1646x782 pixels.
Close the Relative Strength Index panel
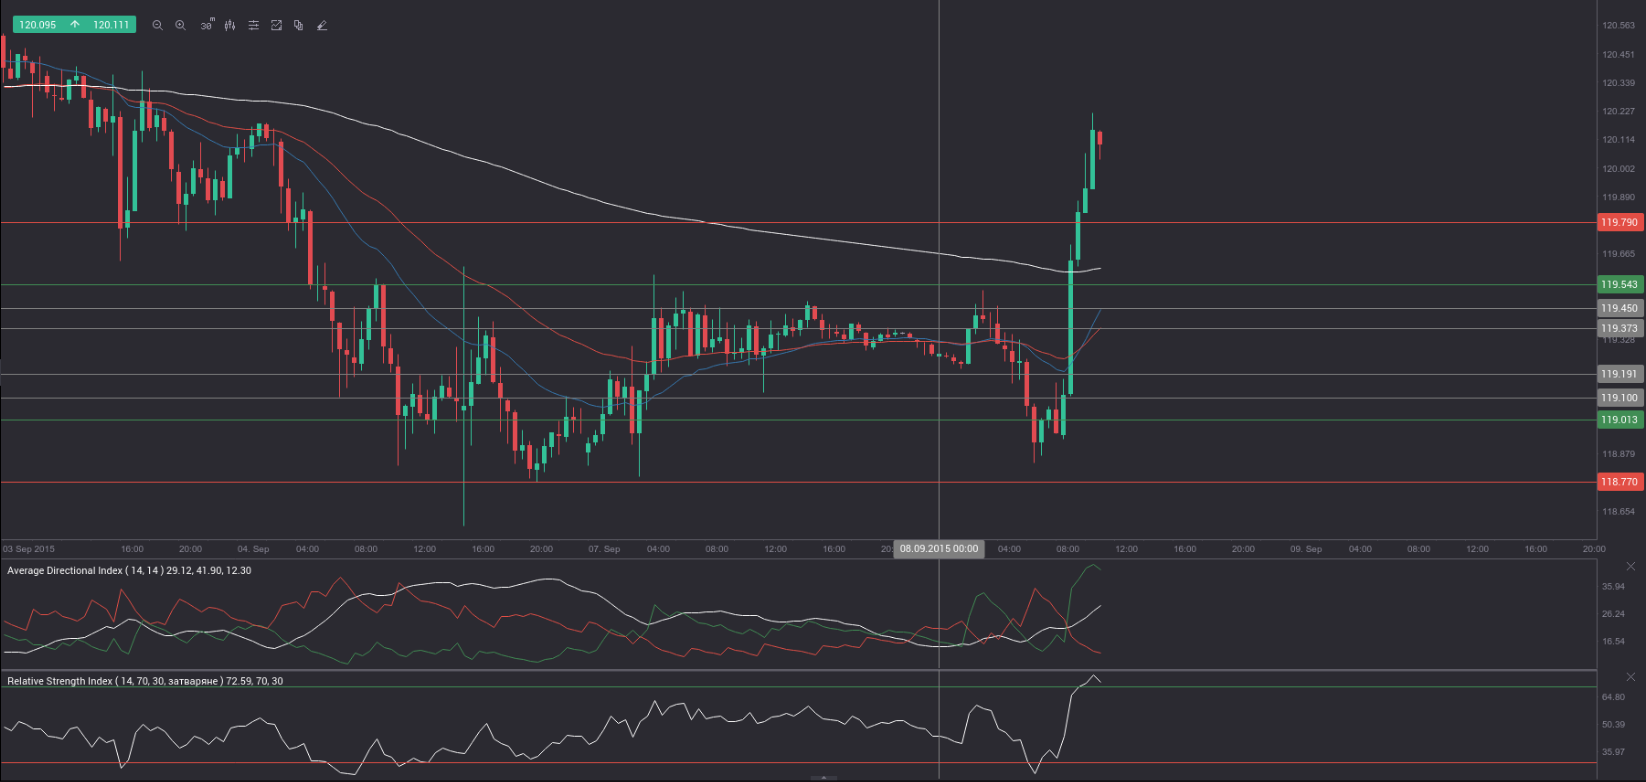coord(1631,678)
